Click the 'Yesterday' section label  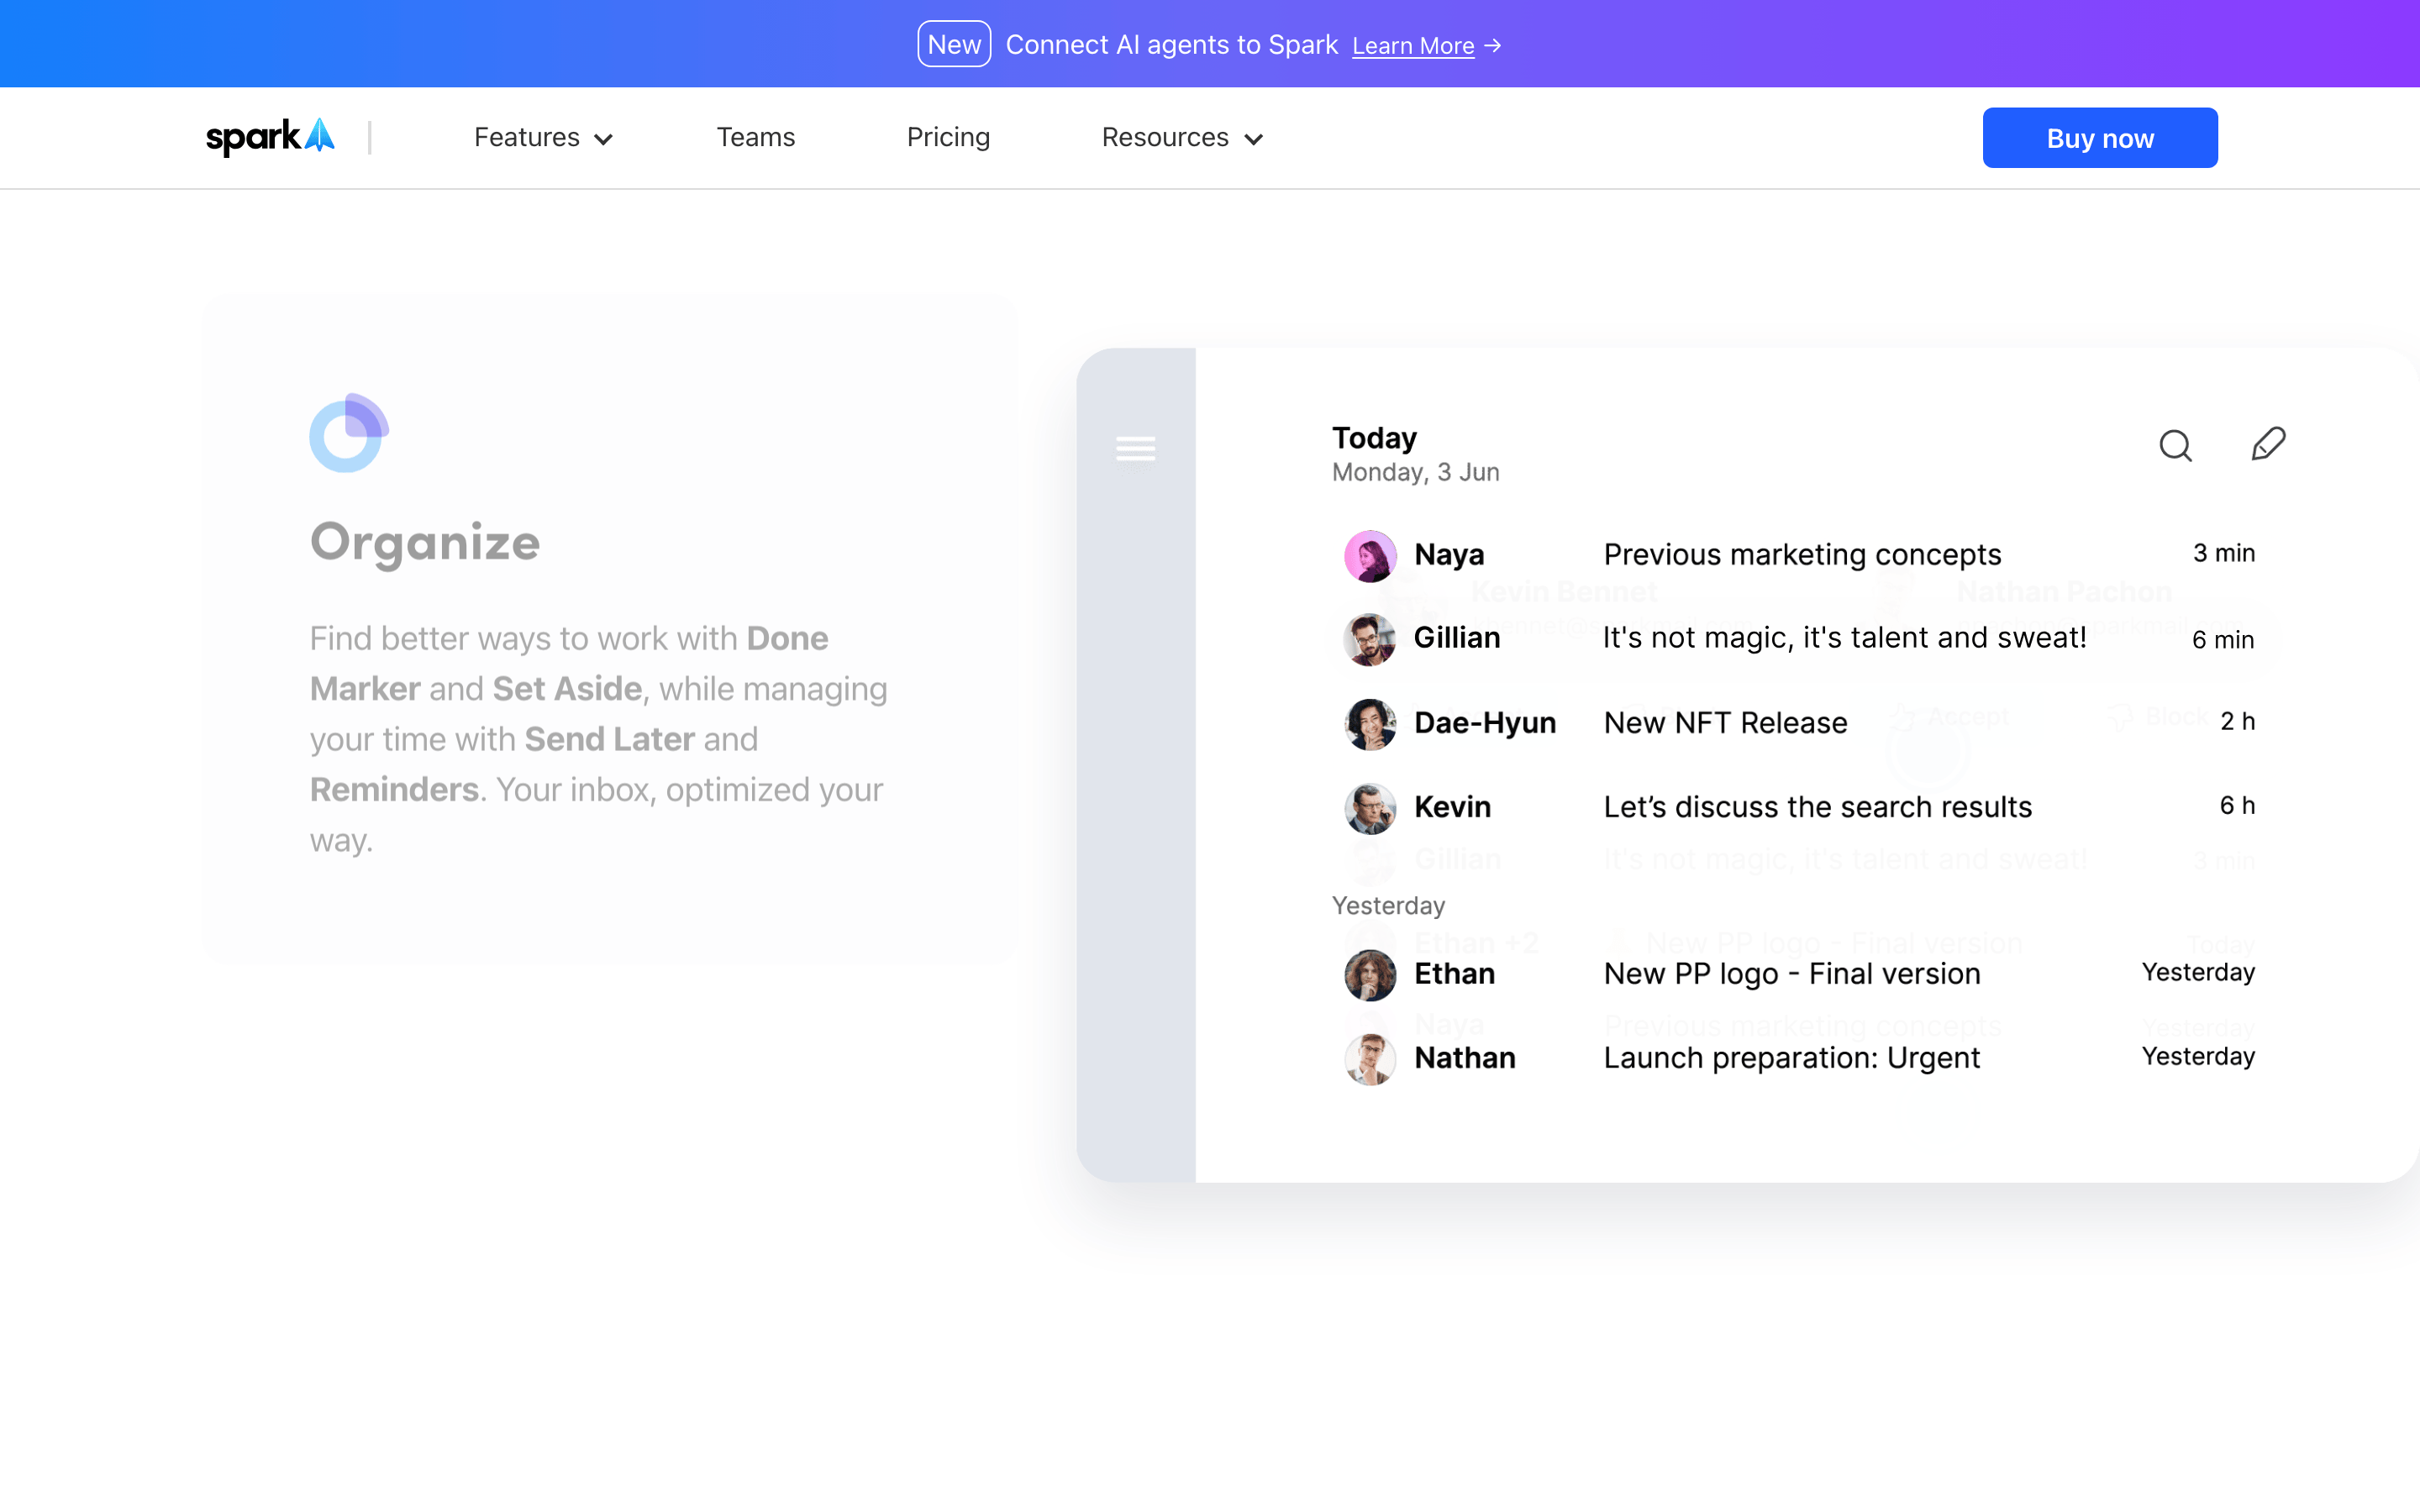tap(1388, 905)
